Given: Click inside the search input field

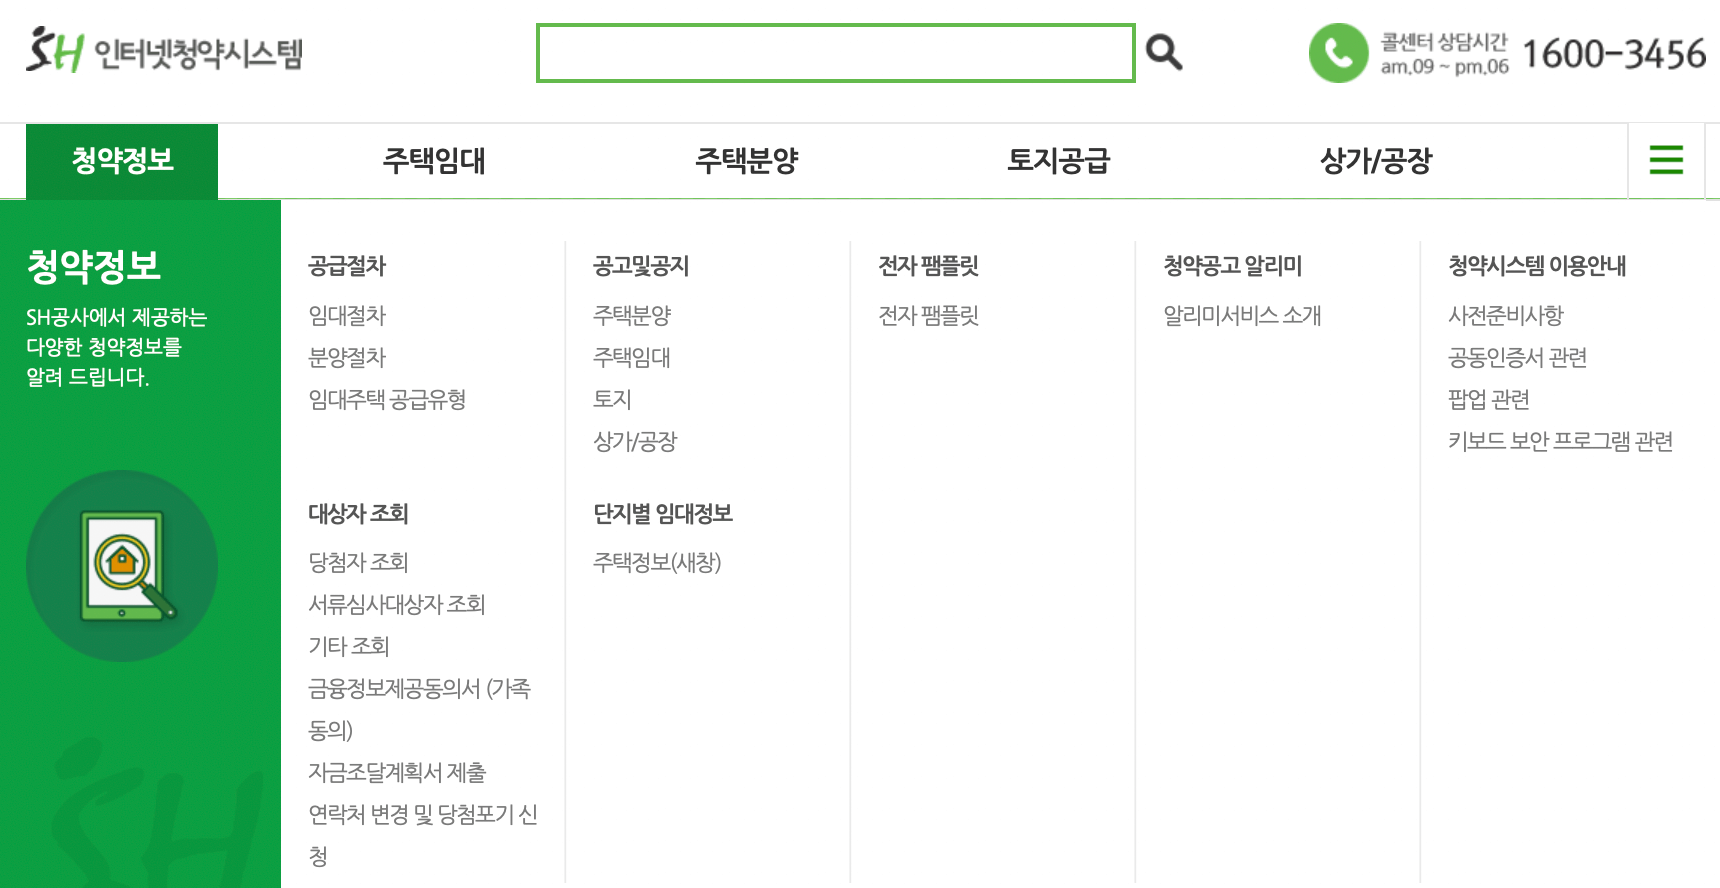Looking at the screenshot, I should (835, 53).
